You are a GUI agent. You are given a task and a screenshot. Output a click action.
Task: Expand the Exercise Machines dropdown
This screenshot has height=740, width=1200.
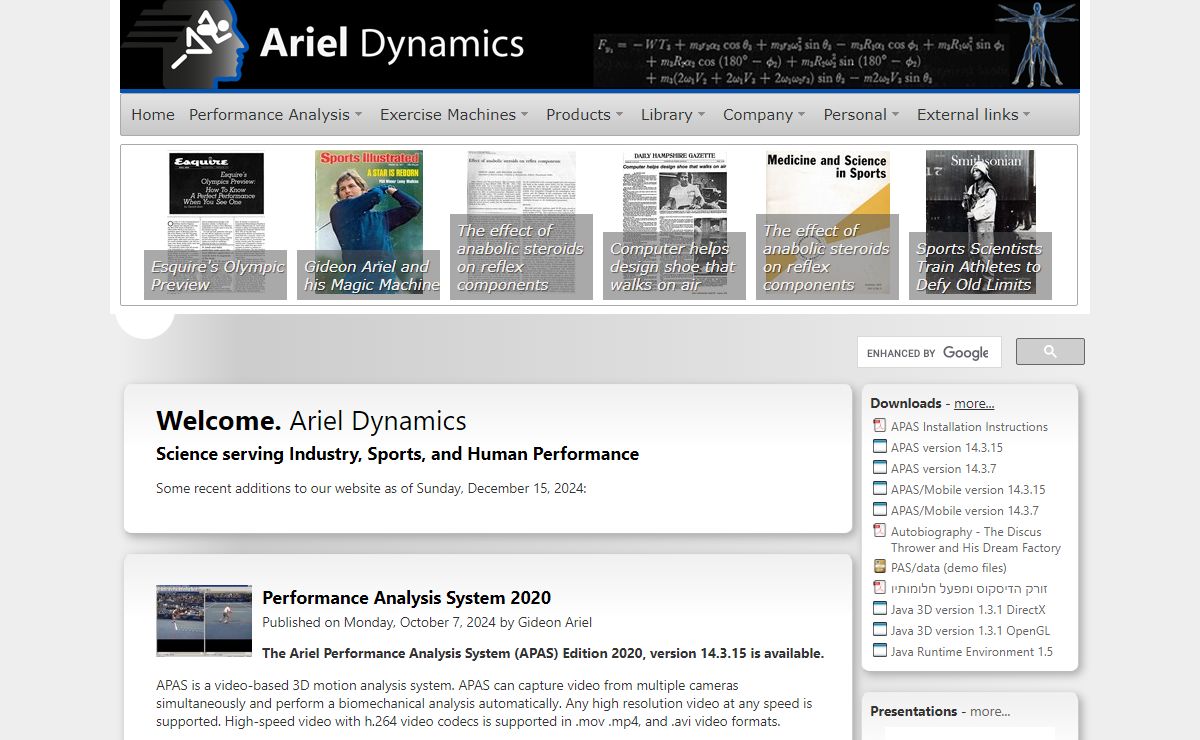tap(454, 115)
